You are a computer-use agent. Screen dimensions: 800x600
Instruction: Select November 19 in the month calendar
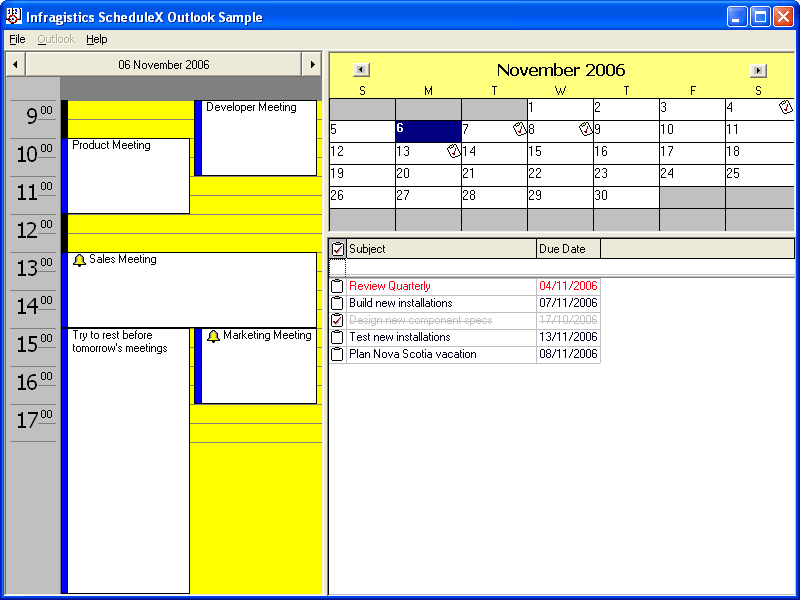(x=362, y=175)
